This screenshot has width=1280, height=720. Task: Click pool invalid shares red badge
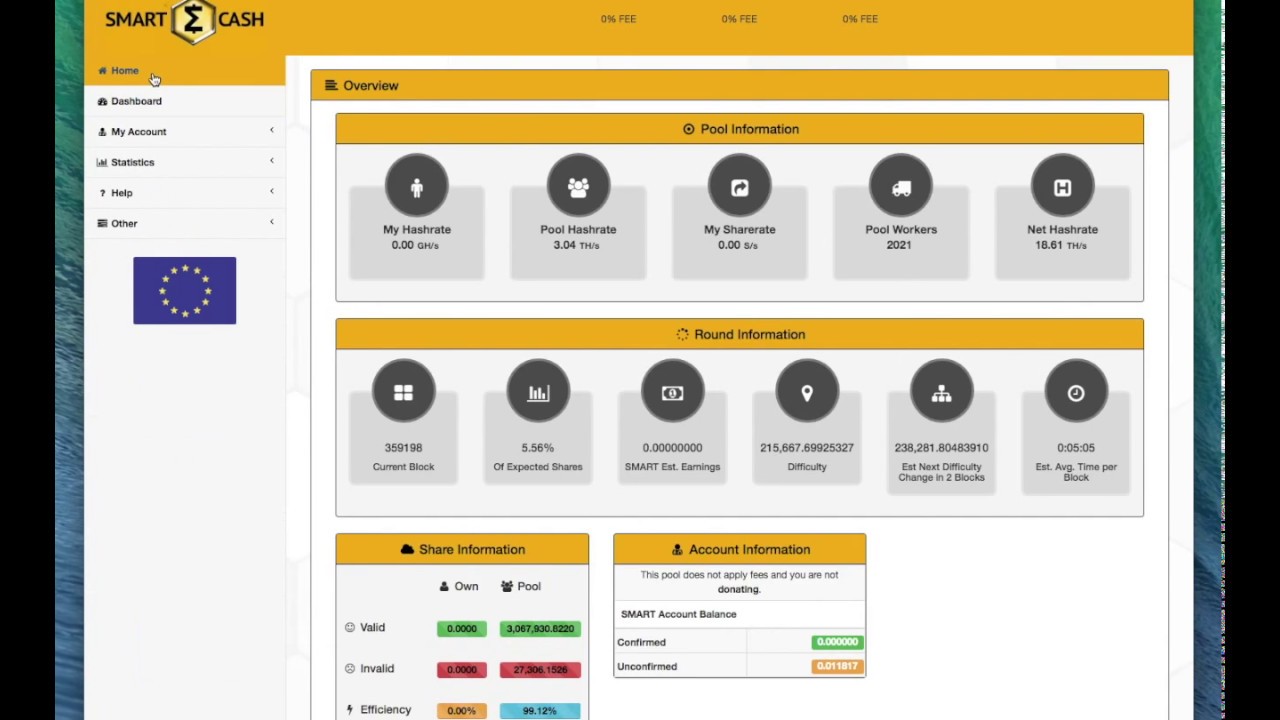point(540,670)
